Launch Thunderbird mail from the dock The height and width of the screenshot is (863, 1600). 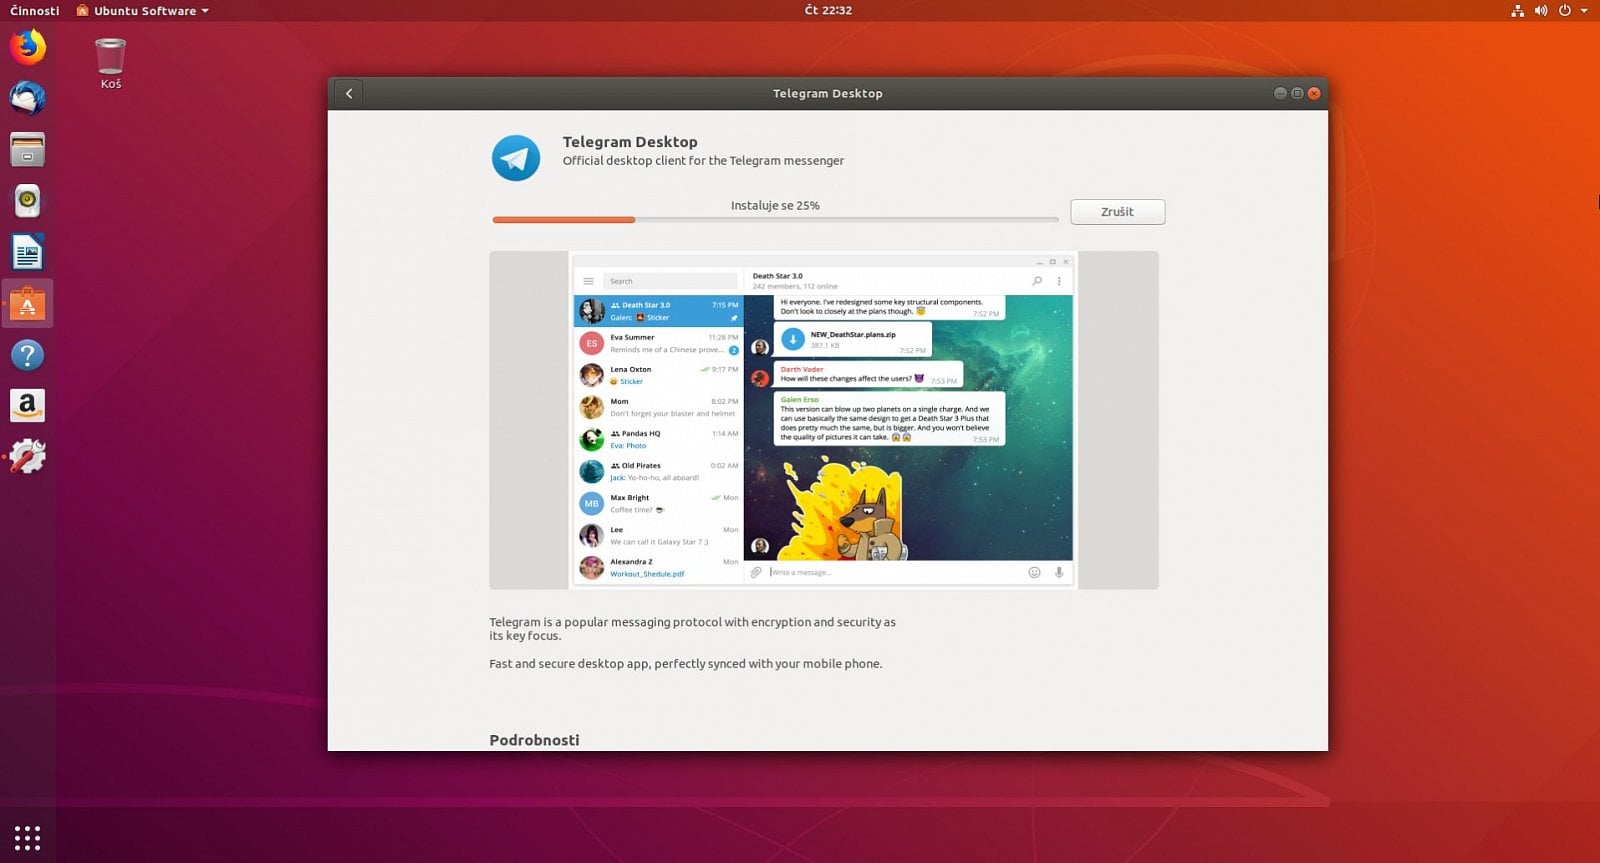[x=28, y=98]
